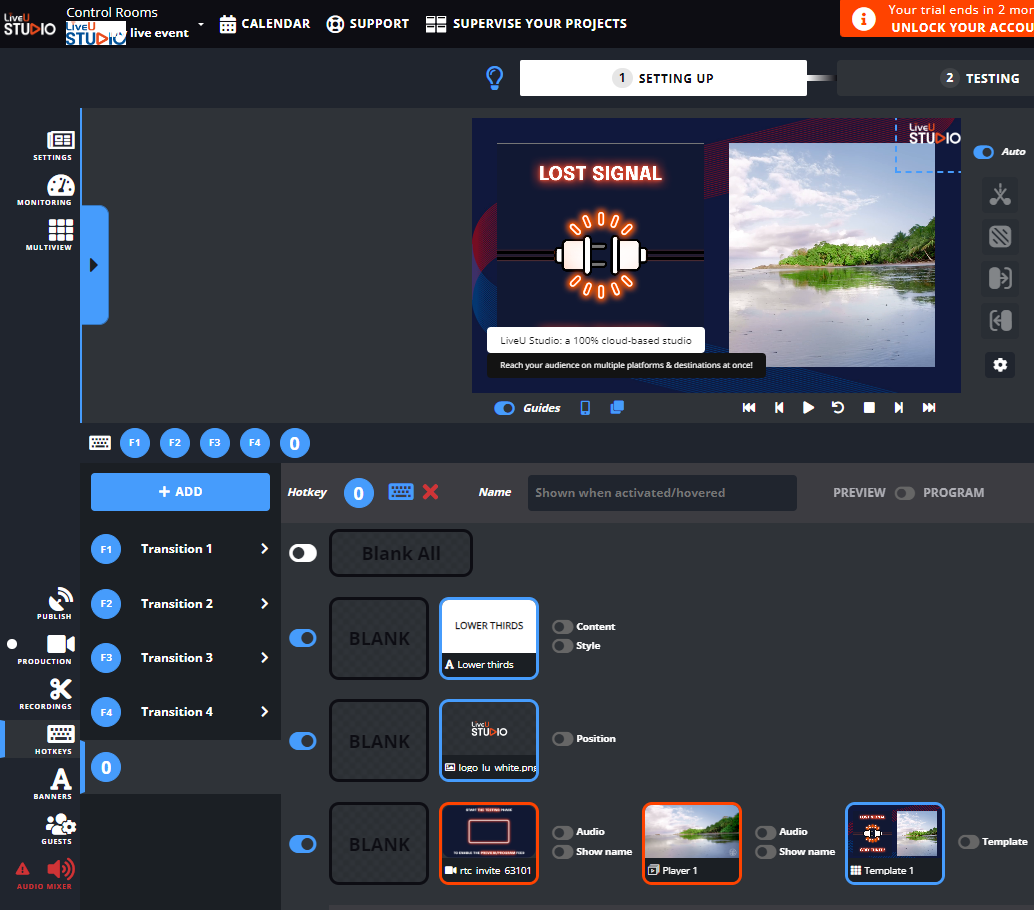
Task: Open preview settings gear icon
Action: 1000,365
